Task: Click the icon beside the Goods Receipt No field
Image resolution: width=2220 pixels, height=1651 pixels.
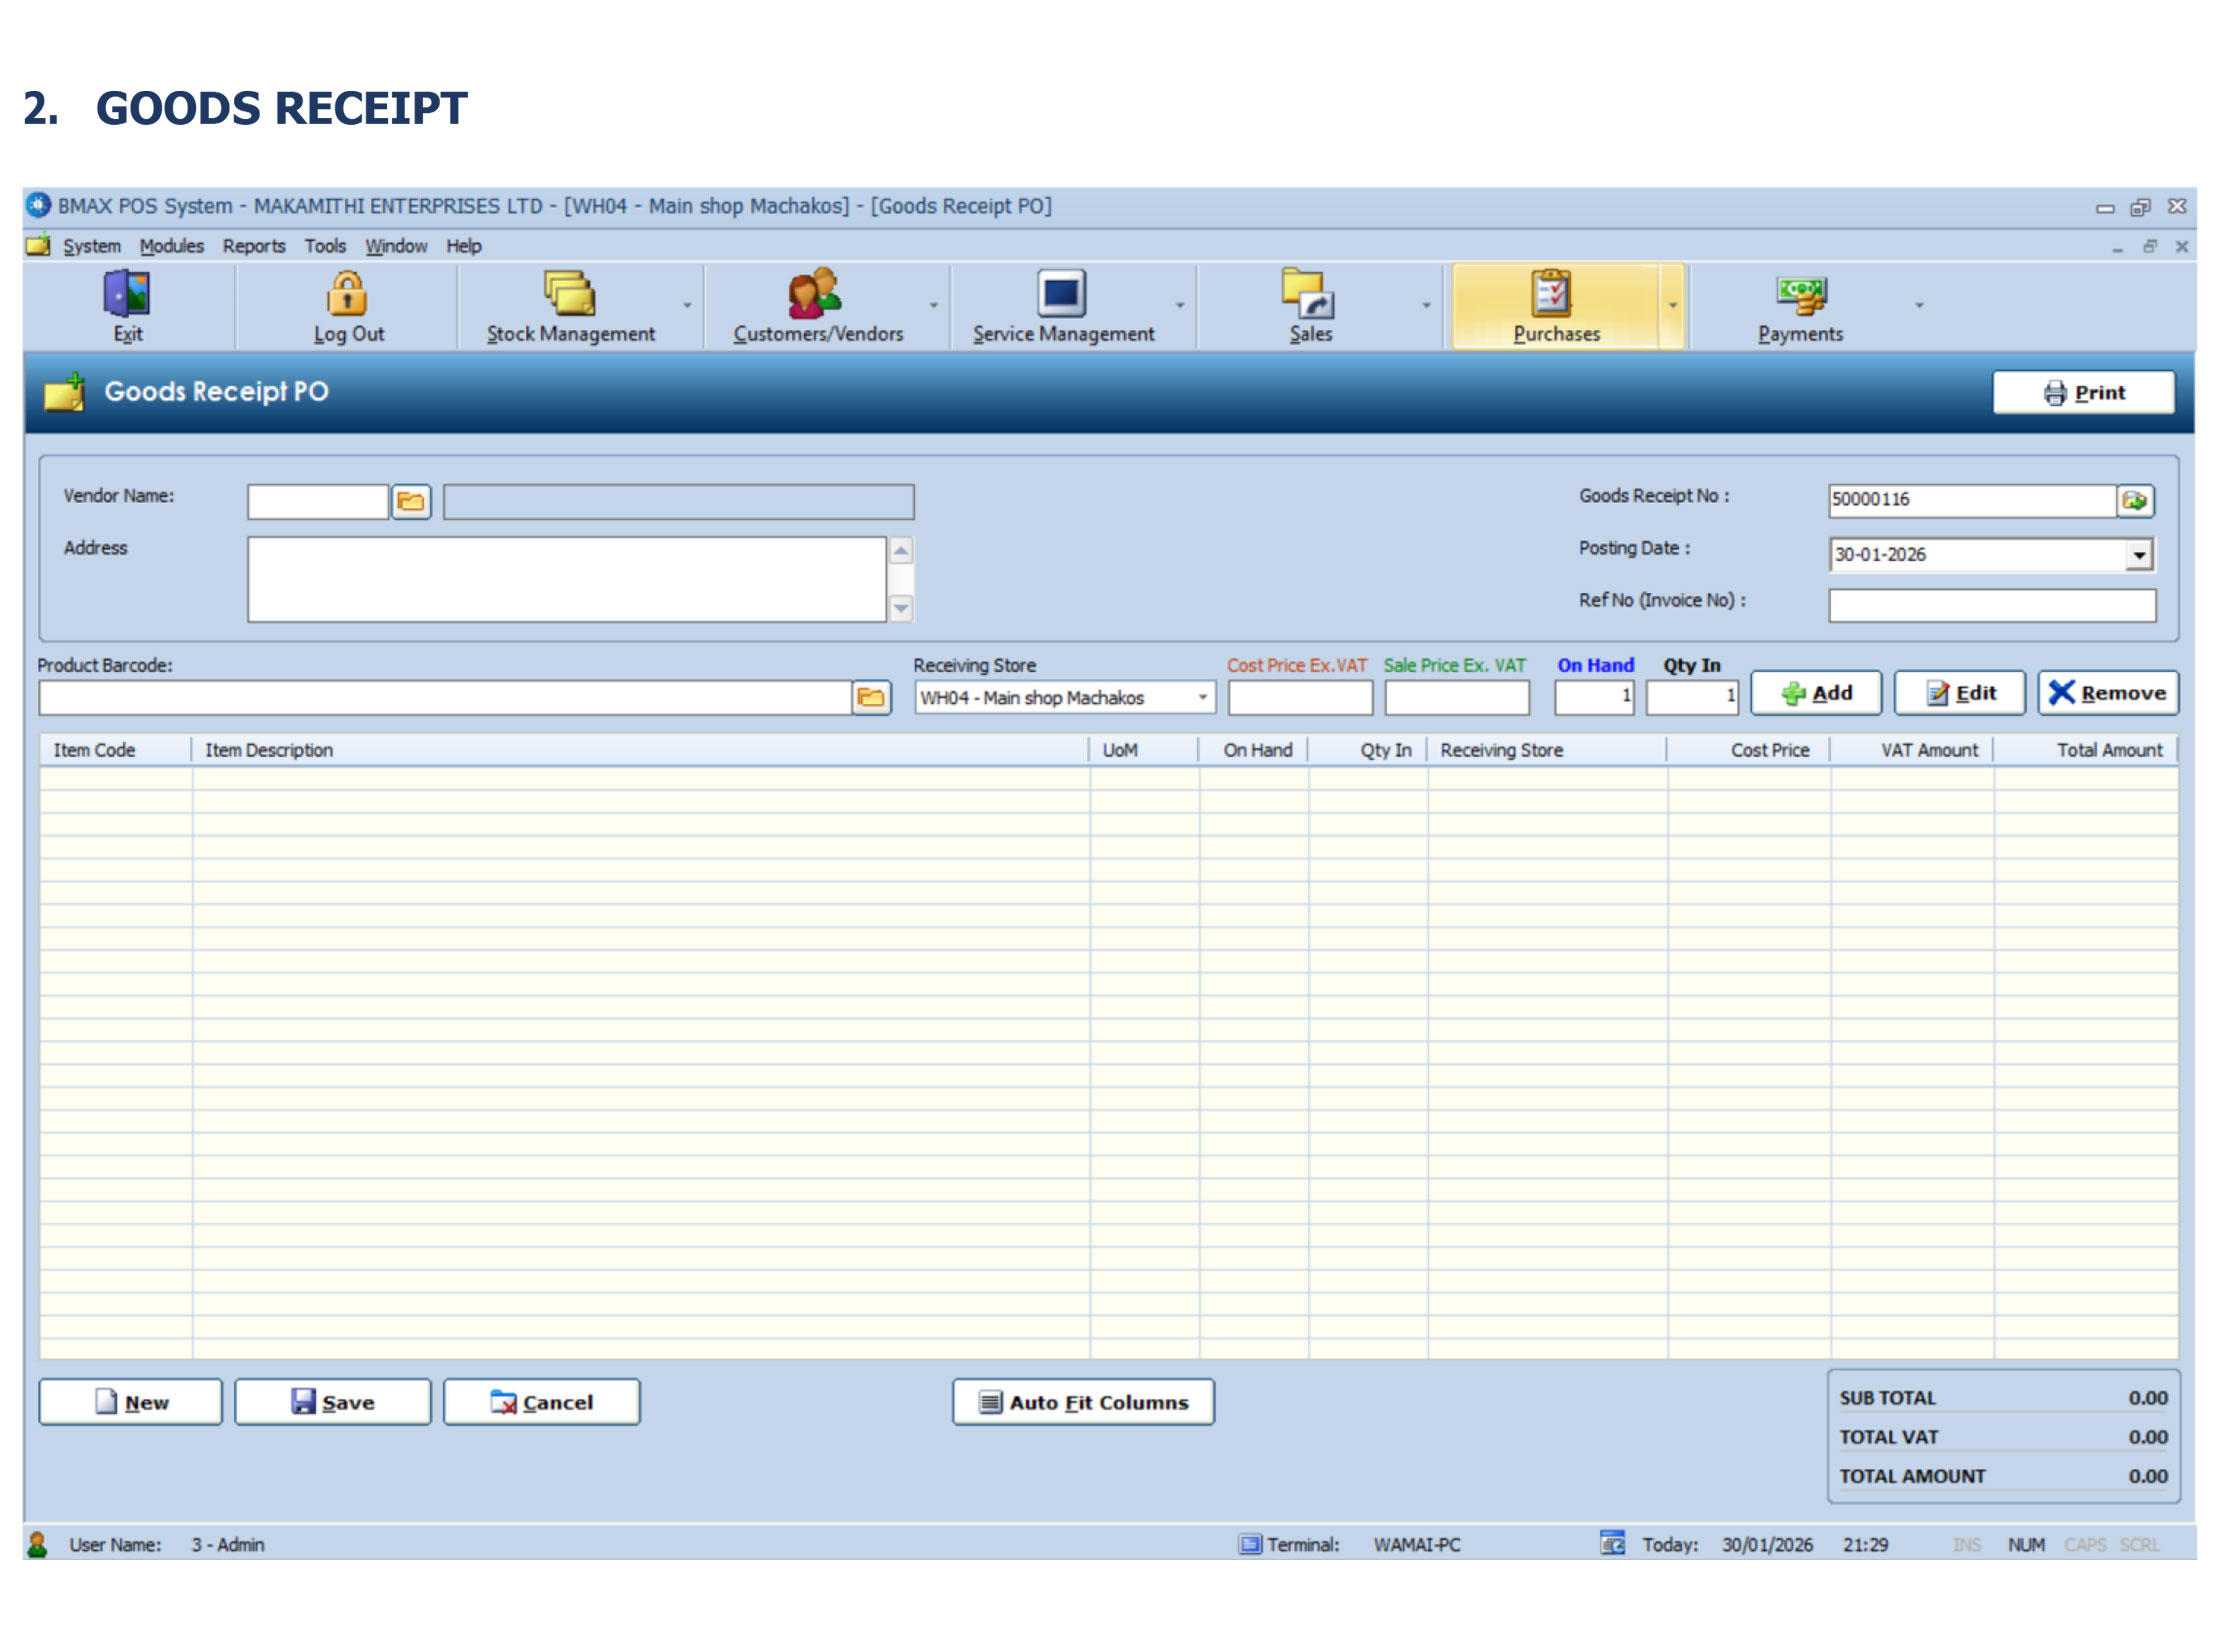Action: click(x=2135, y=501)
